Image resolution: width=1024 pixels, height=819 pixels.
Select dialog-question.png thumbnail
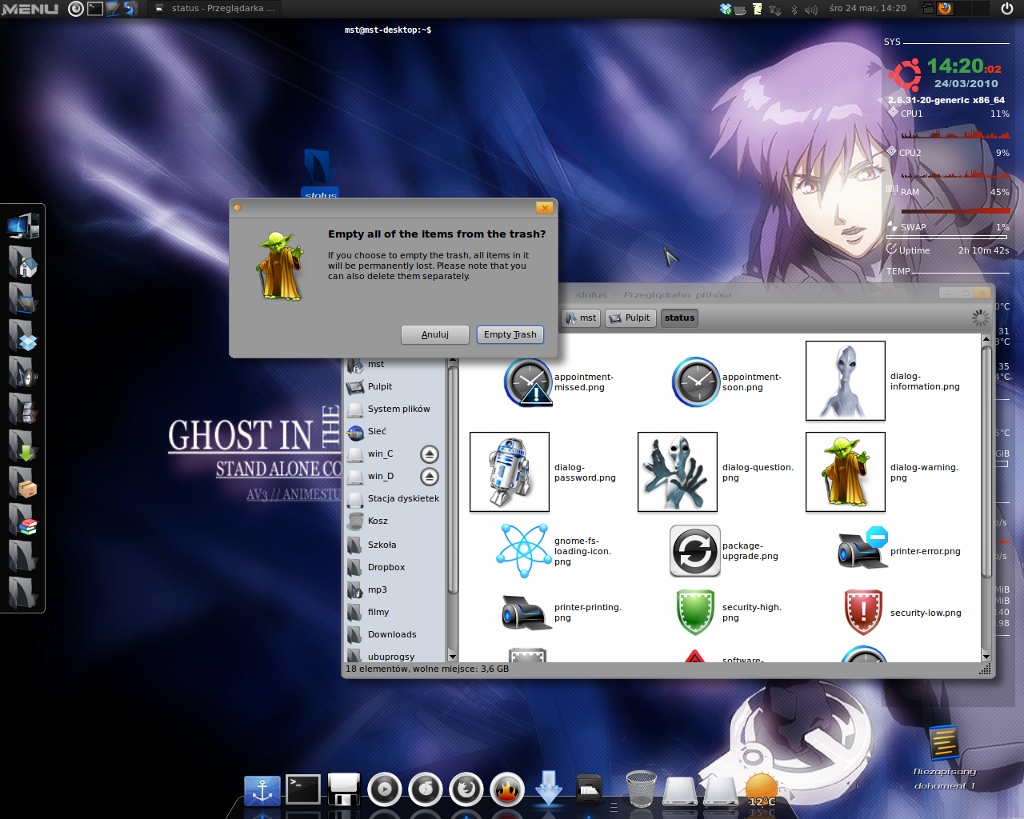tap(677, 472)
